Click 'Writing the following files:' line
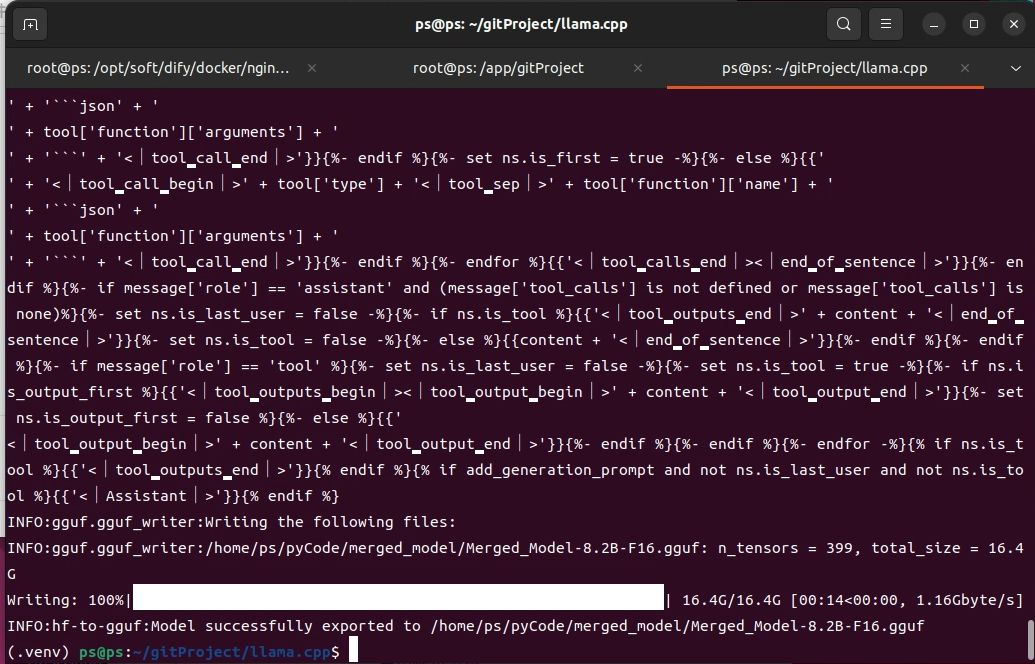This screenshot has width=1035, height=664. [232, 522]
